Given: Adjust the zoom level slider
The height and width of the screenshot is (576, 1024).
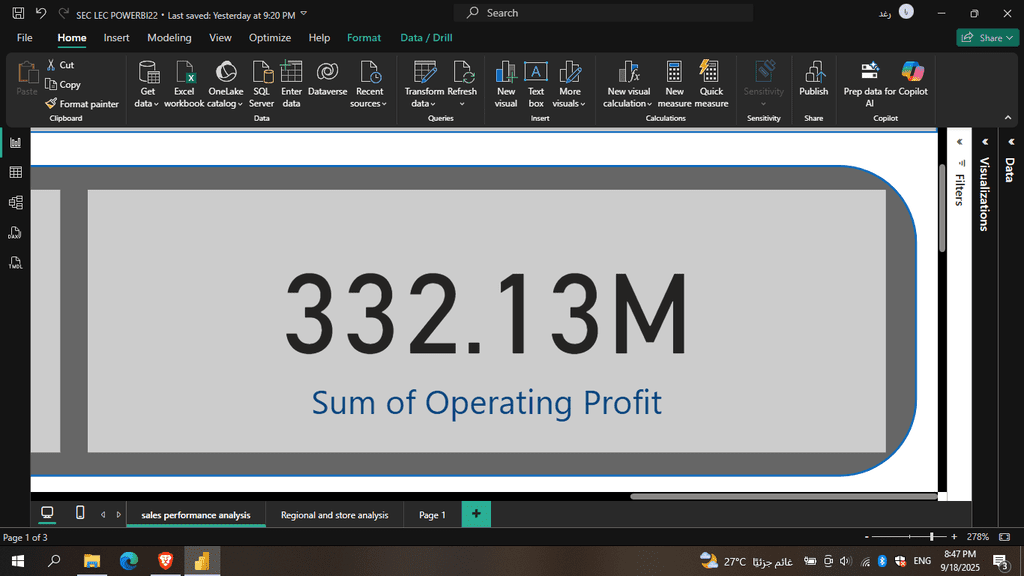Looking at the screenshot, I should pos(931,537).
